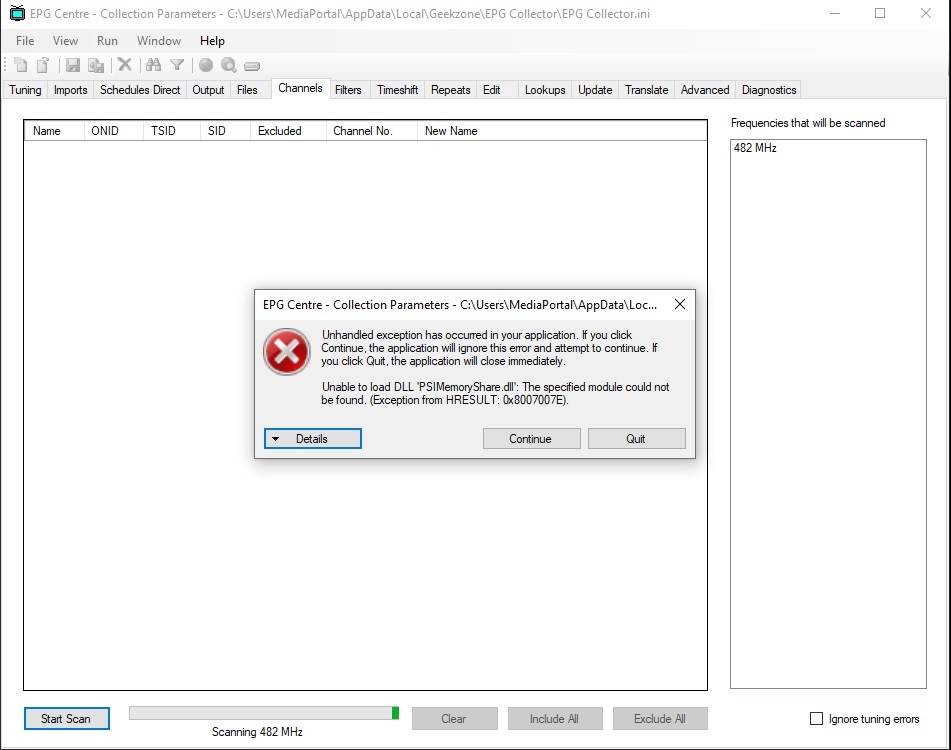Click the New file toolbar icon
This screenshot has width=951, height=750.
pos(21,65)
